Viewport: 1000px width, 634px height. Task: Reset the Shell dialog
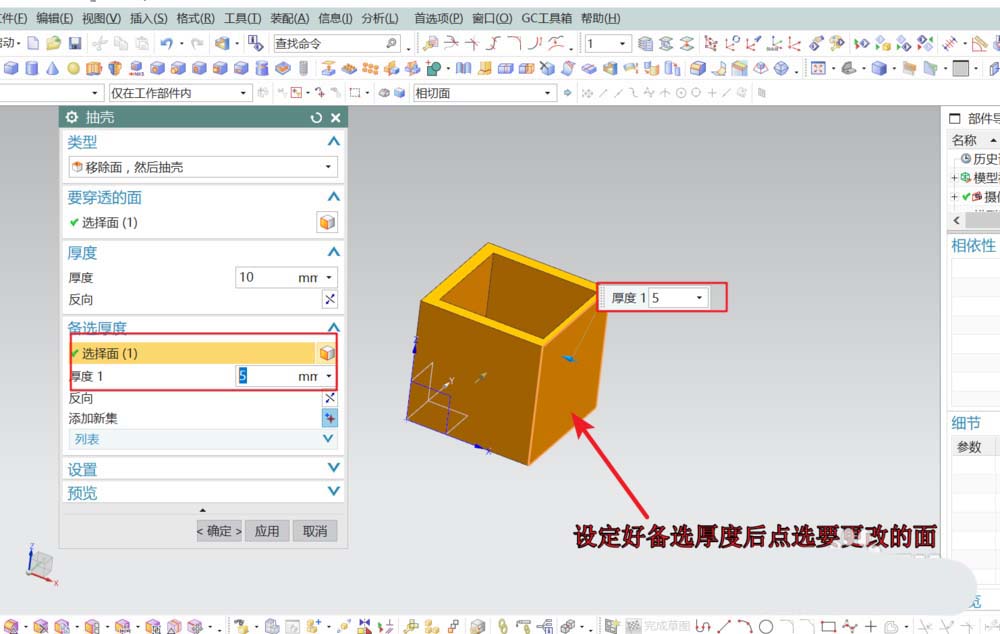pyautogui.click(x=316, y=118)
